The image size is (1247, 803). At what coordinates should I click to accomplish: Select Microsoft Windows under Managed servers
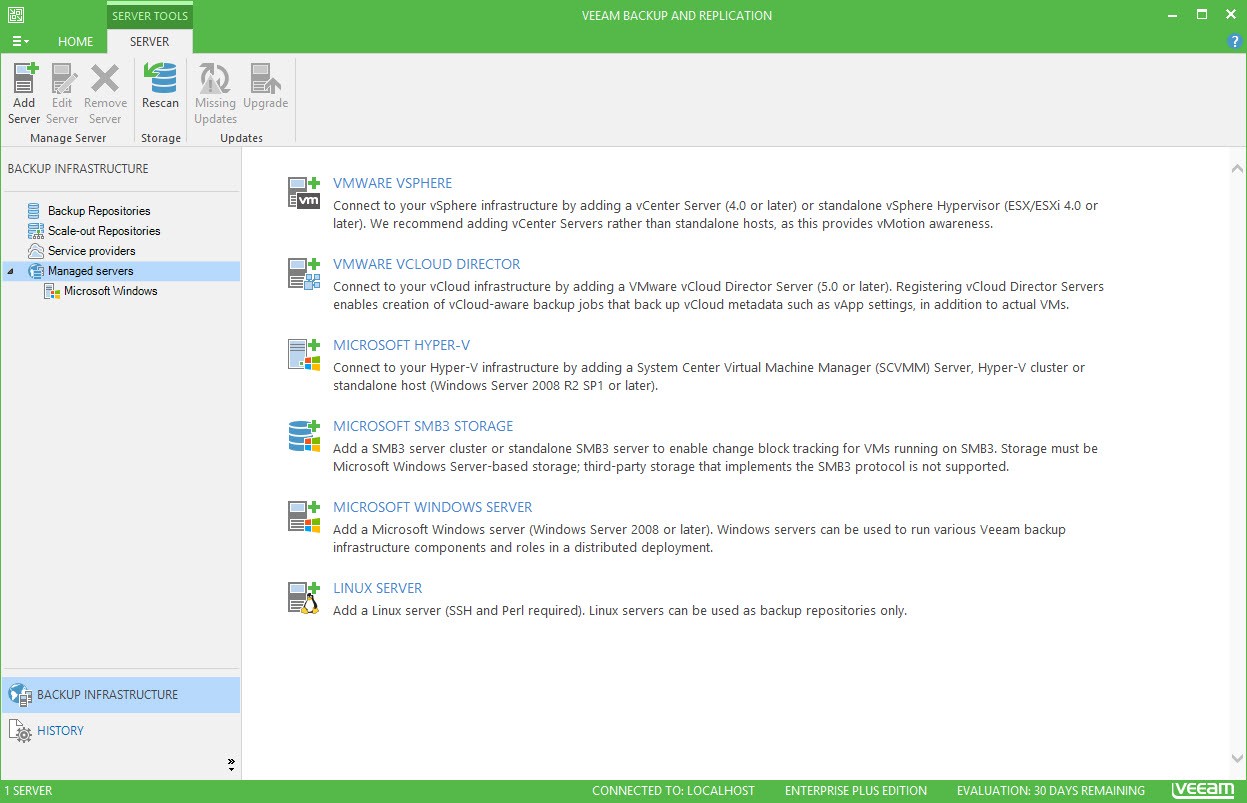pyautogui.click(x=111, y=291)
